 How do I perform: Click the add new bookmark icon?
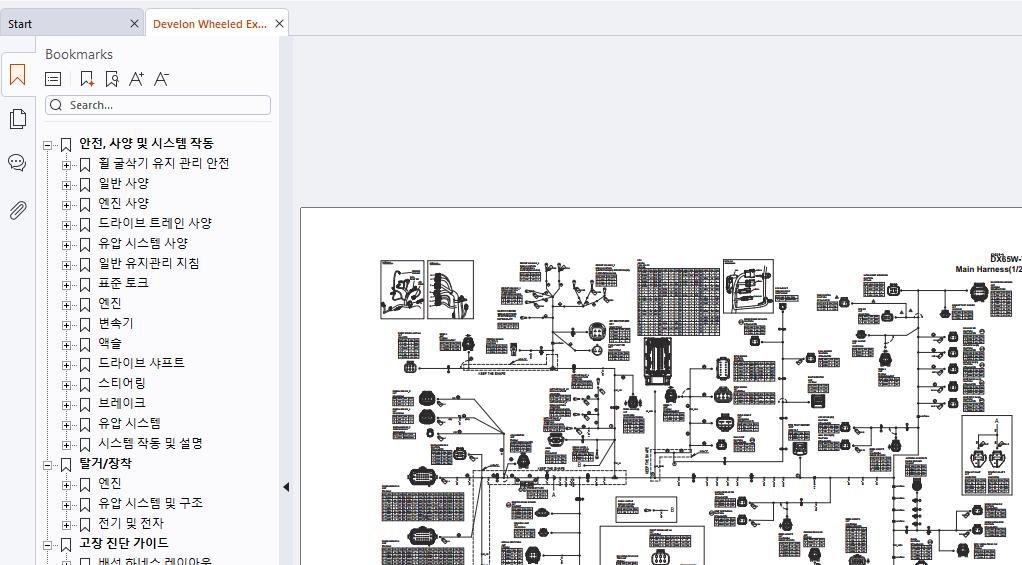tap(87, 79)
